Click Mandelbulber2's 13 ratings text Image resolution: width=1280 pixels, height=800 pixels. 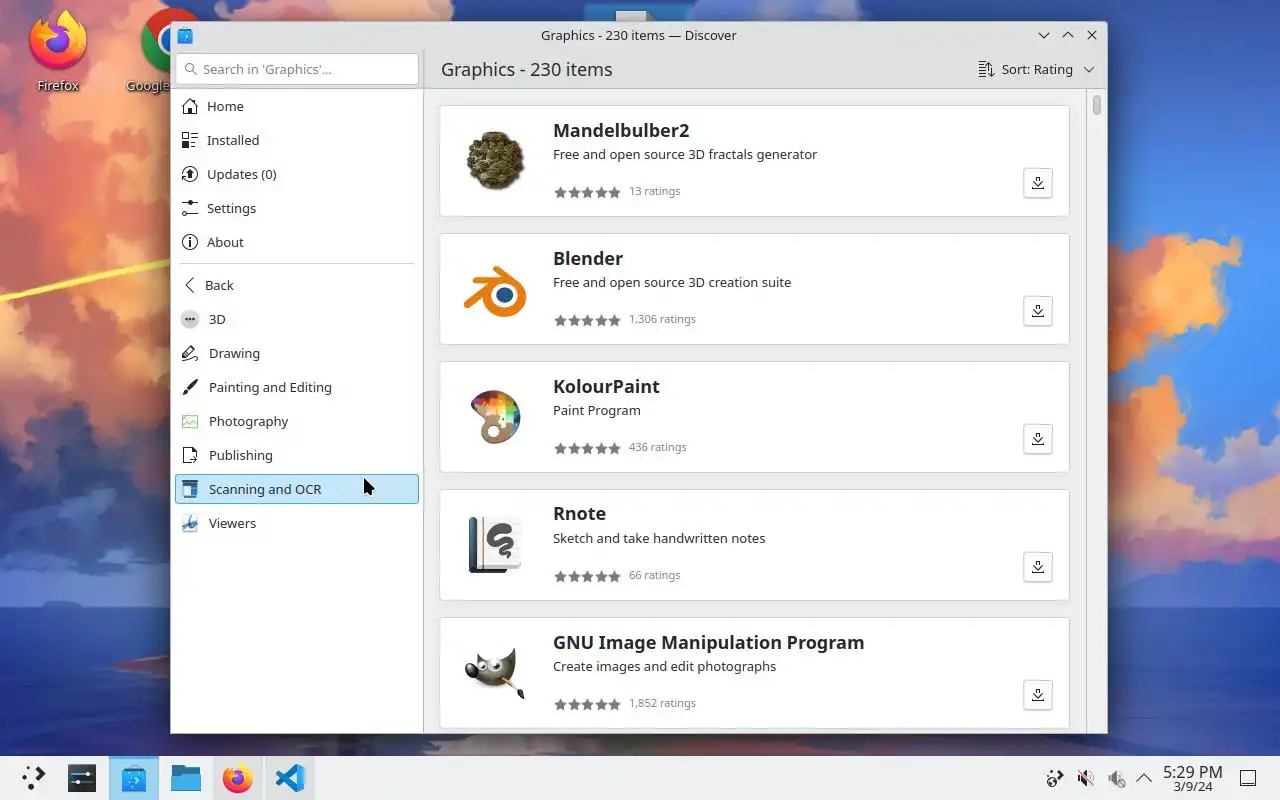pyautogui.click(x=654, y=191)
